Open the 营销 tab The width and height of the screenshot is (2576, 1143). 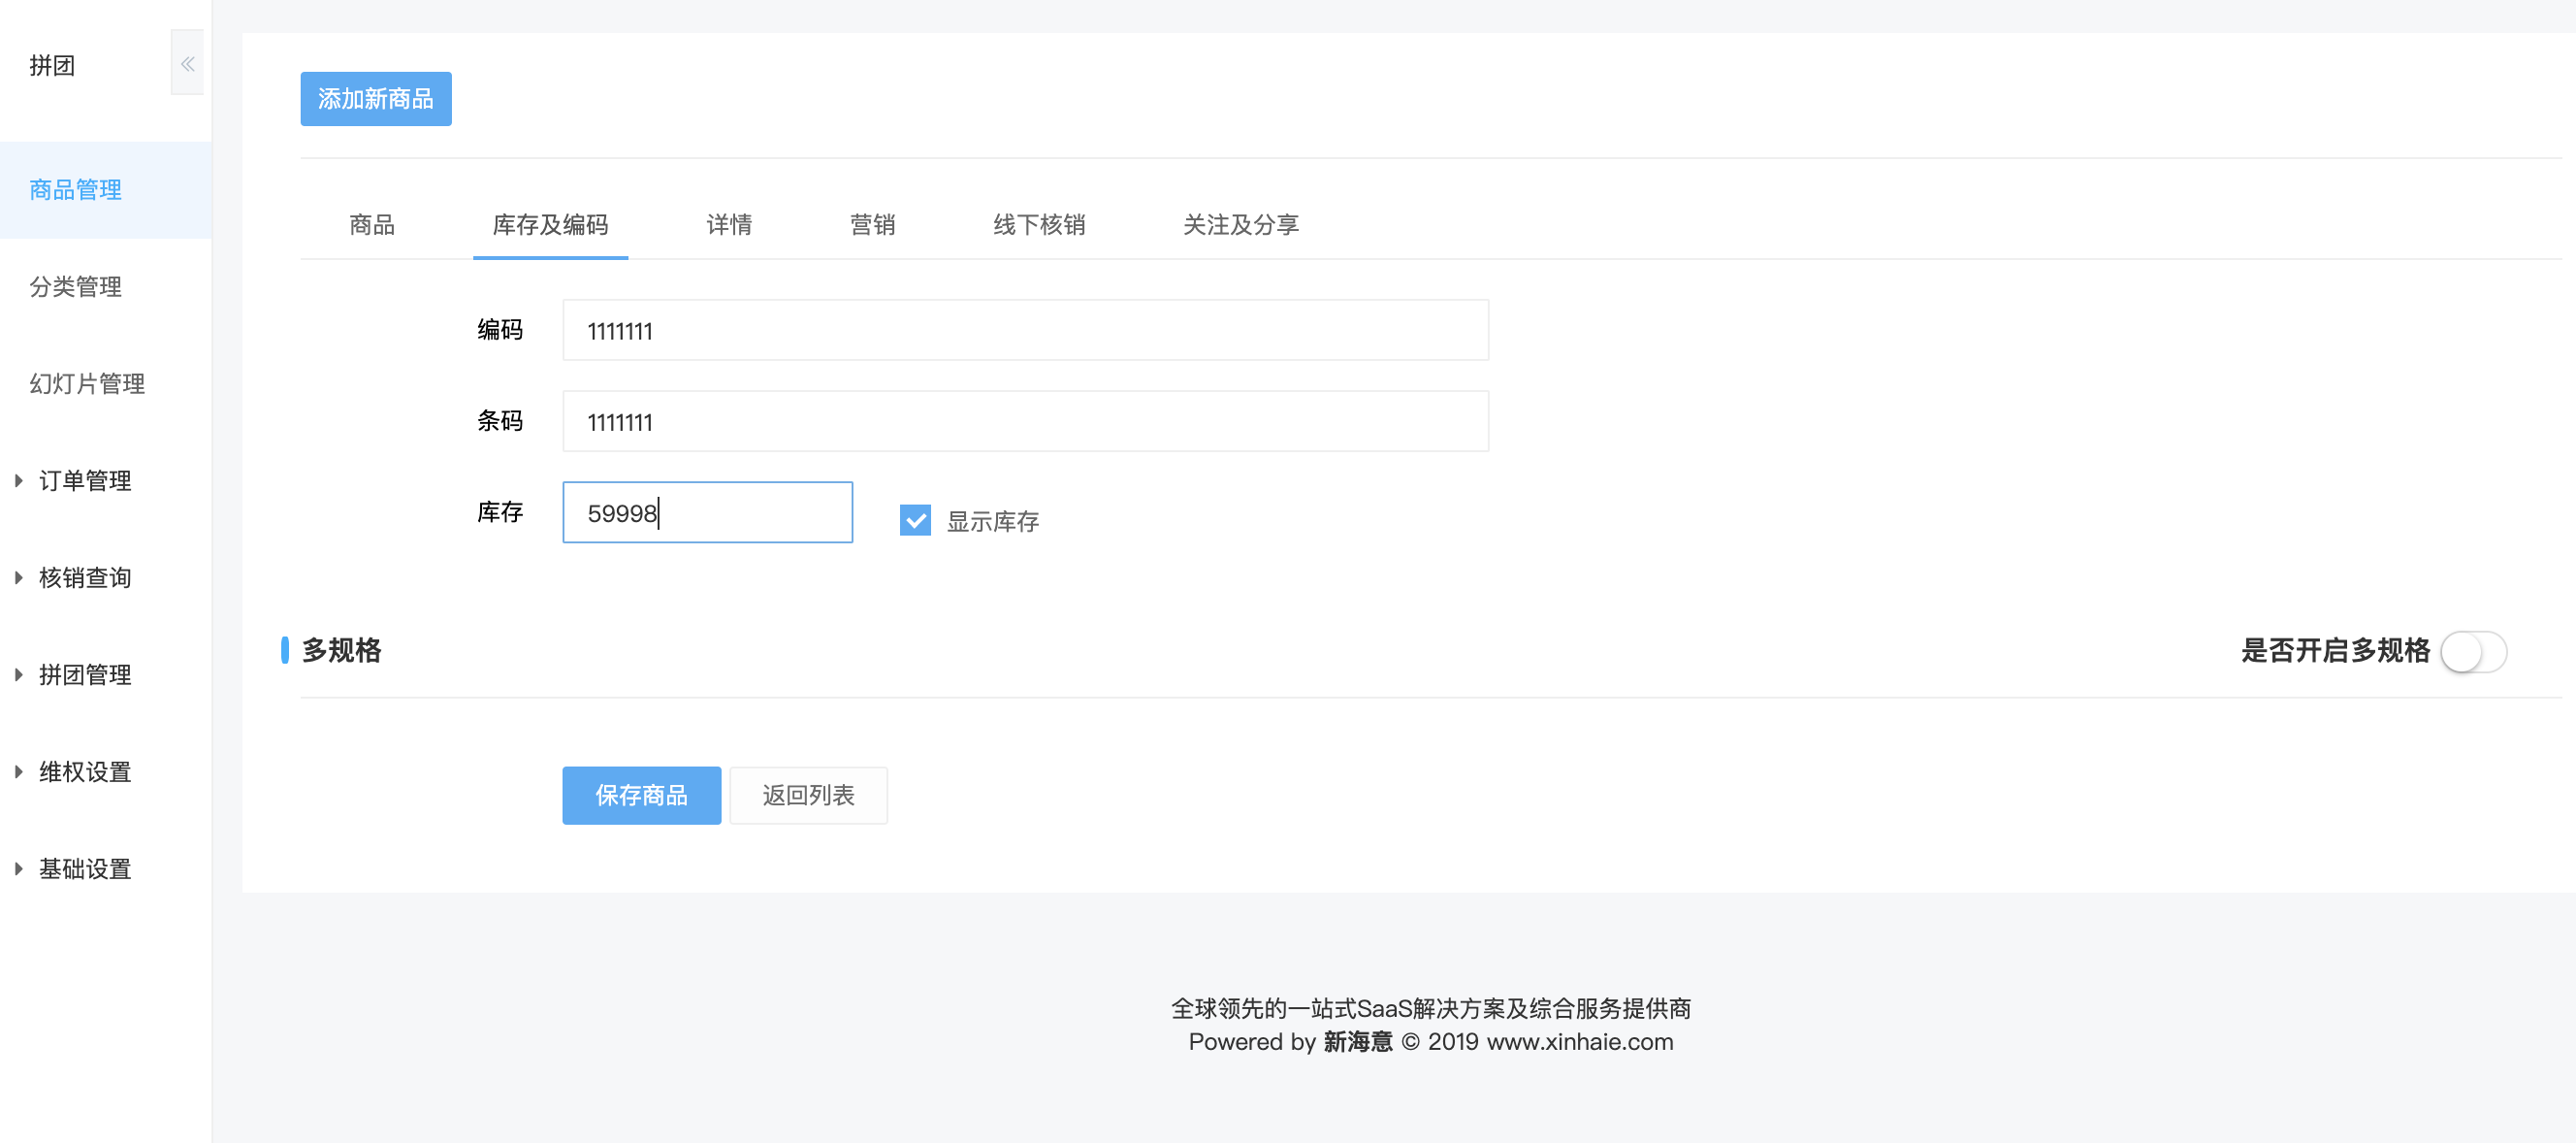click(872, 225)
